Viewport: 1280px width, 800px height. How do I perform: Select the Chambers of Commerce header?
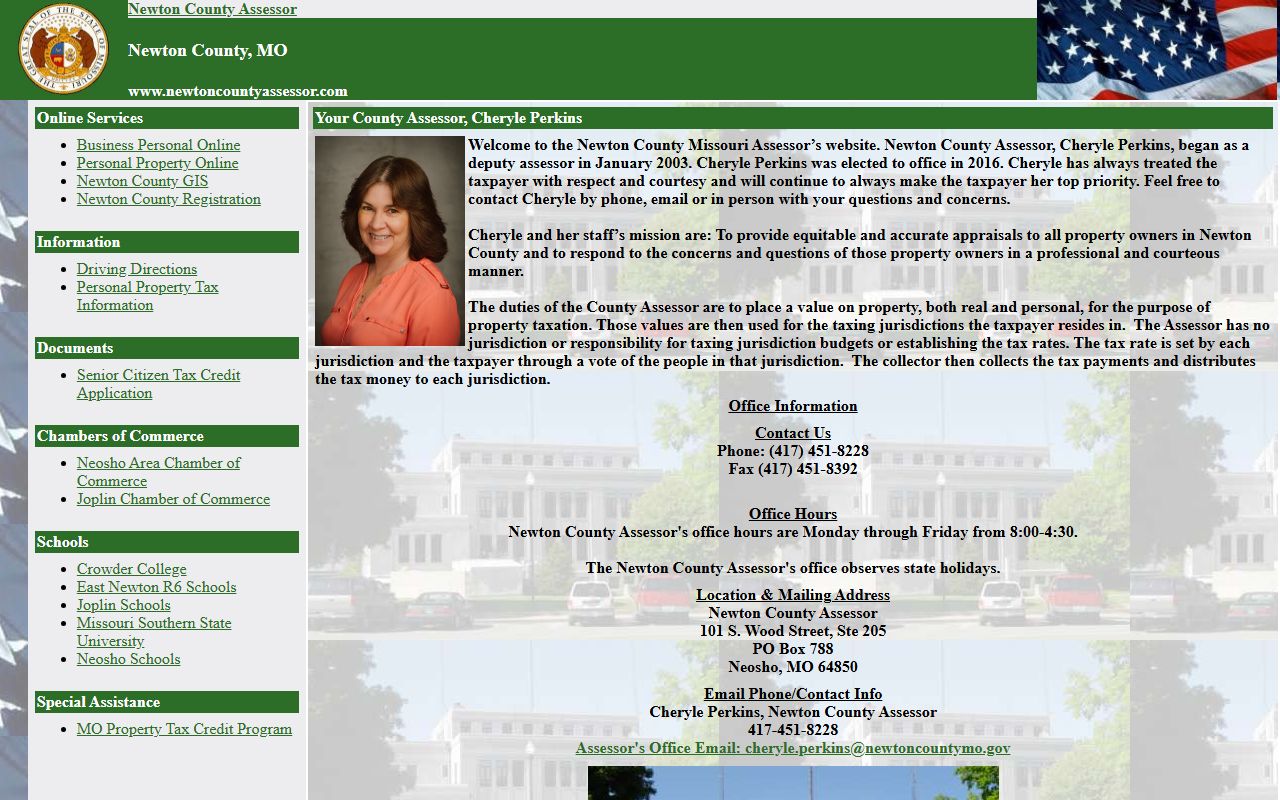pyautogui.click(x=167, y=436)
